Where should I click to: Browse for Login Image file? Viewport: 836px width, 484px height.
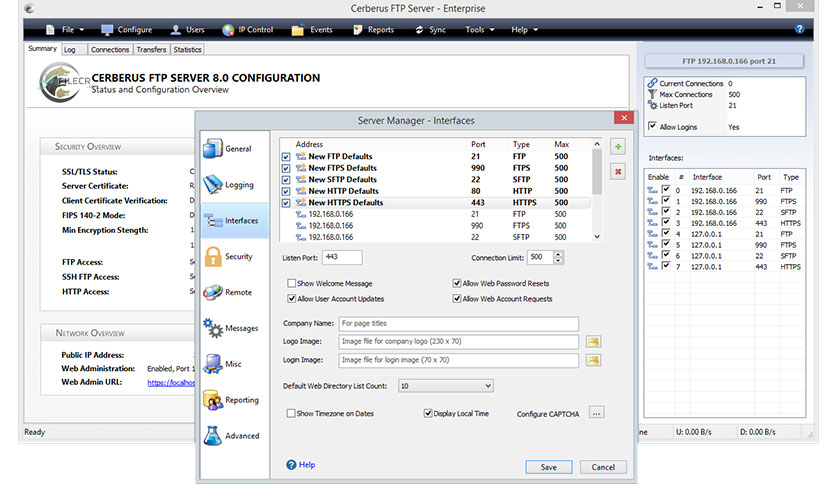[593, 360]
